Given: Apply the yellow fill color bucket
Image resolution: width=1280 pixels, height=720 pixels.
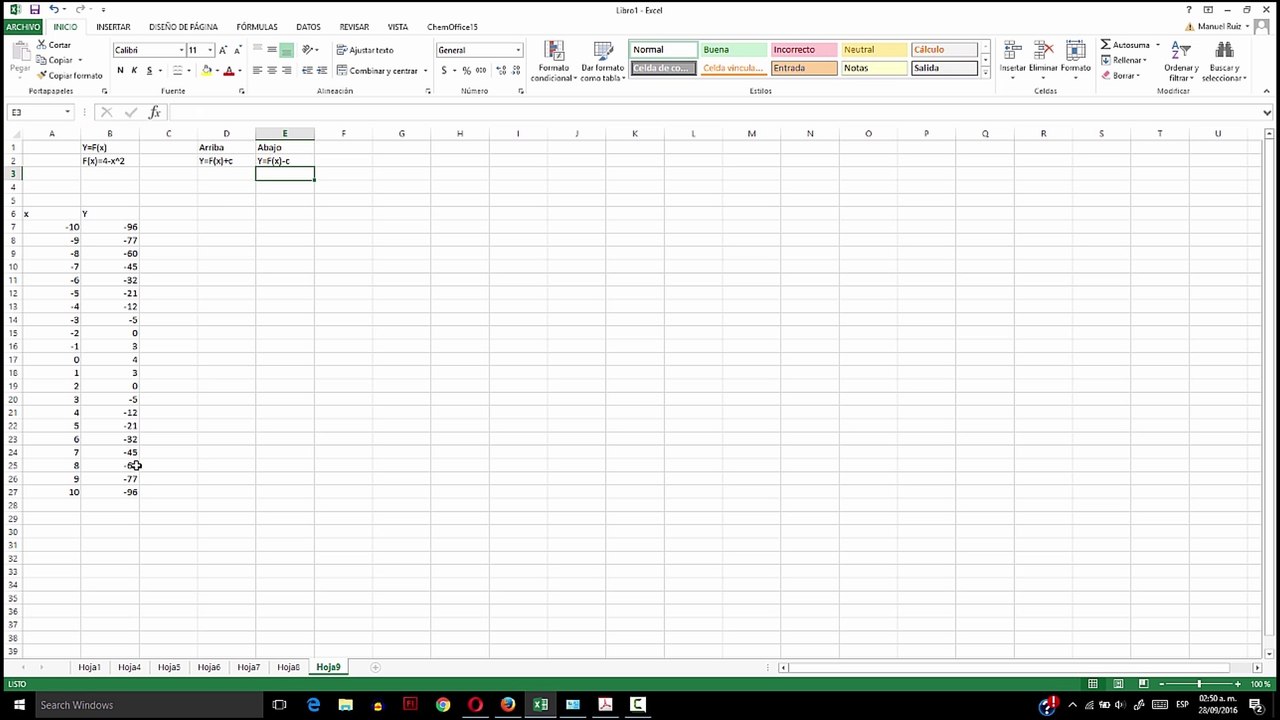Looking at the screenshot, I should 206,71.
